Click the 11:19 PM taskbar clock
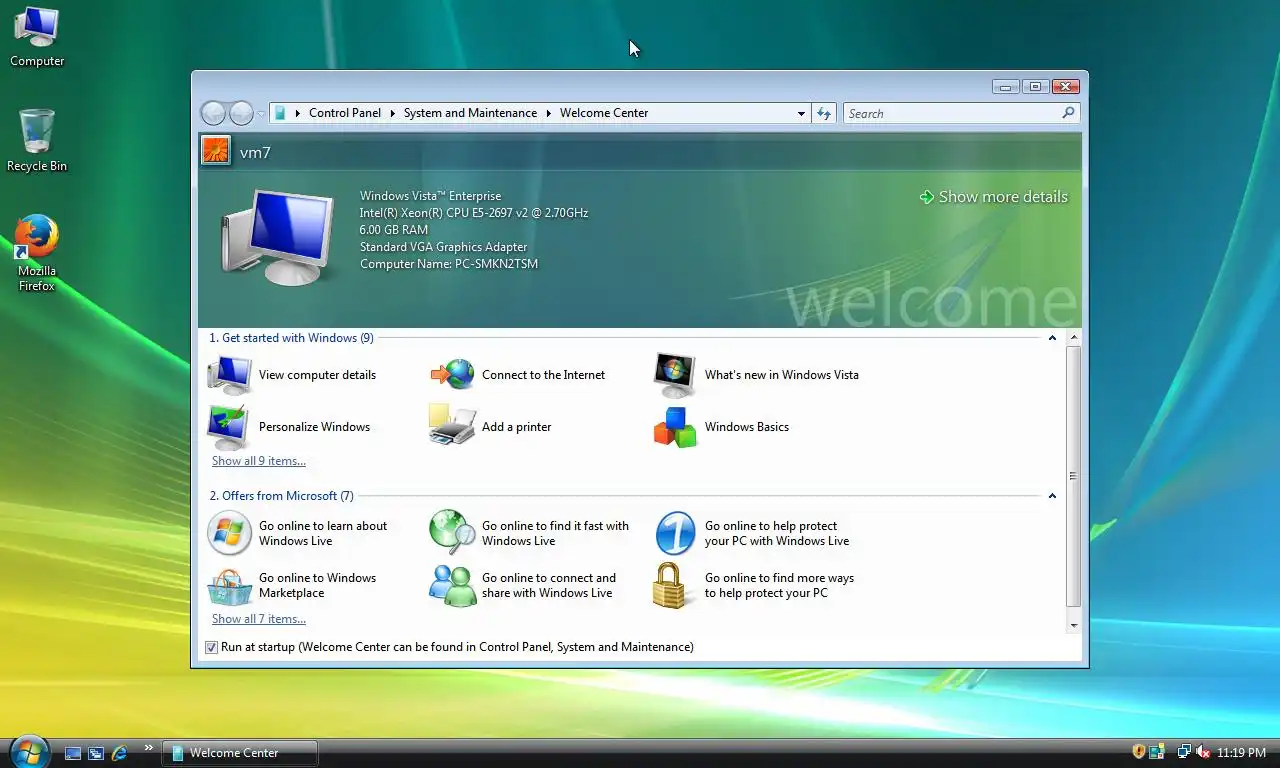 click(1241, 752)
